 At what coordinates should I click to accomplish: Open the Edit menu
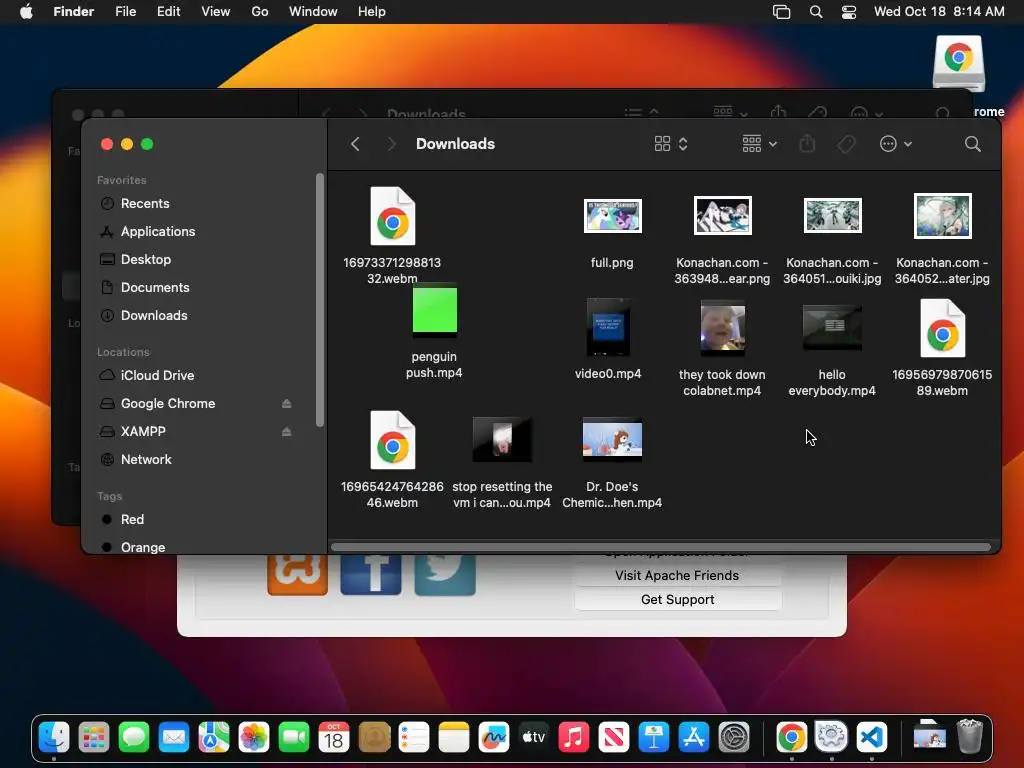[x=168, y=12]
